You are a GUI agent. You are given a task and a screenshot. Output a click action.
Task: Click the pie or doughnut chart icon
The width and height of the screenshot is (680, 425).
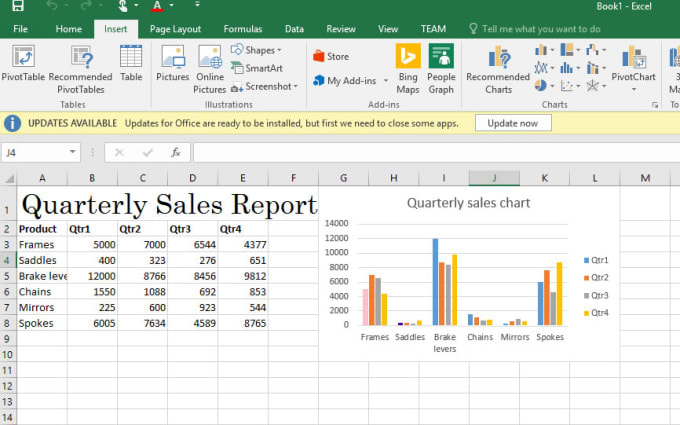point(540,85)
